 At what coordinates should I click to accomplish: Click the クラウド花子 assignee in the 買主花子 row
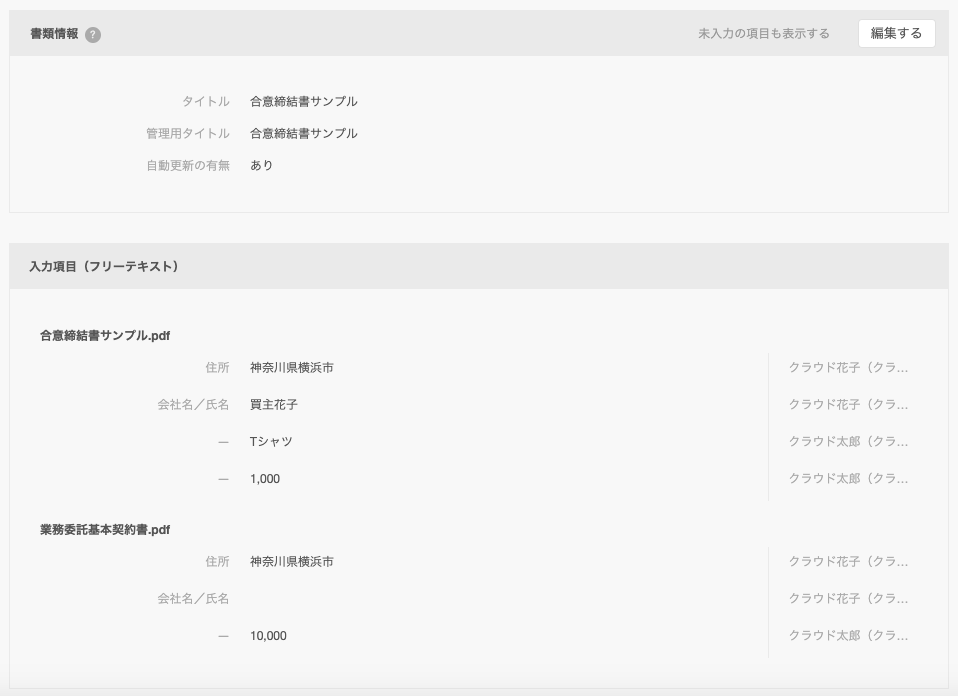(848, 405)
